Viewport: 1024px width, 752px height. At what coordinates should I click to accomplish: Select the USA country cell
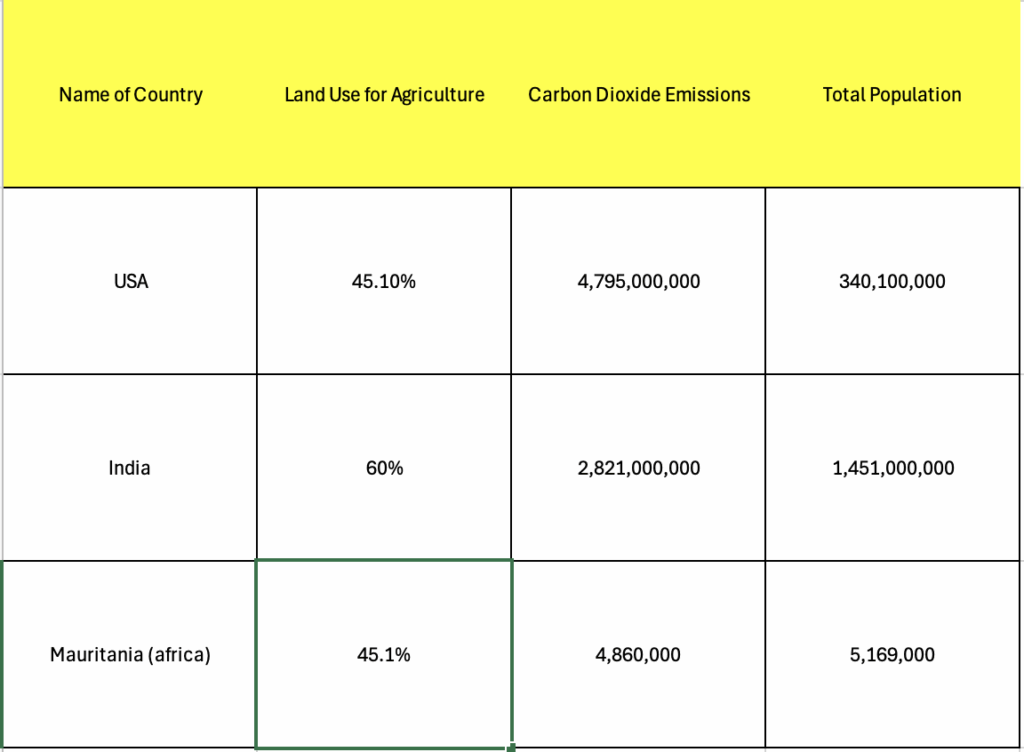pyautogui.click(x=130, y=281)
